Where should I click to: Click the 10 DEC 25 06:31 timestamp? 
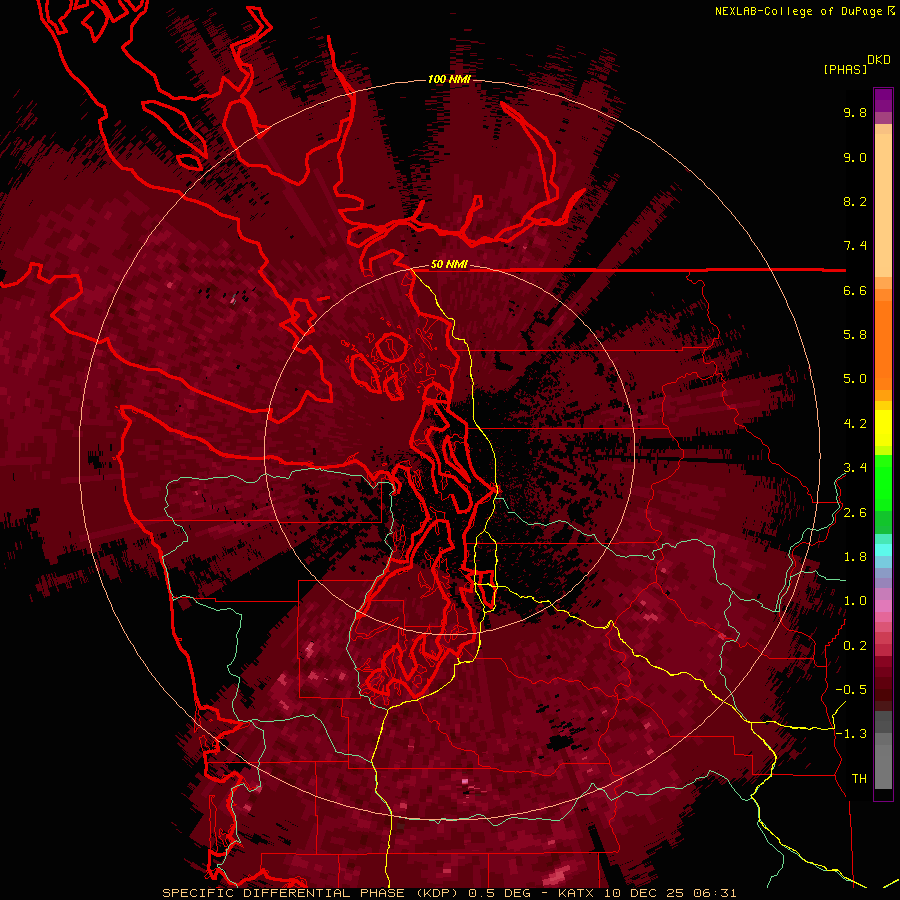[x=670, y=893]
